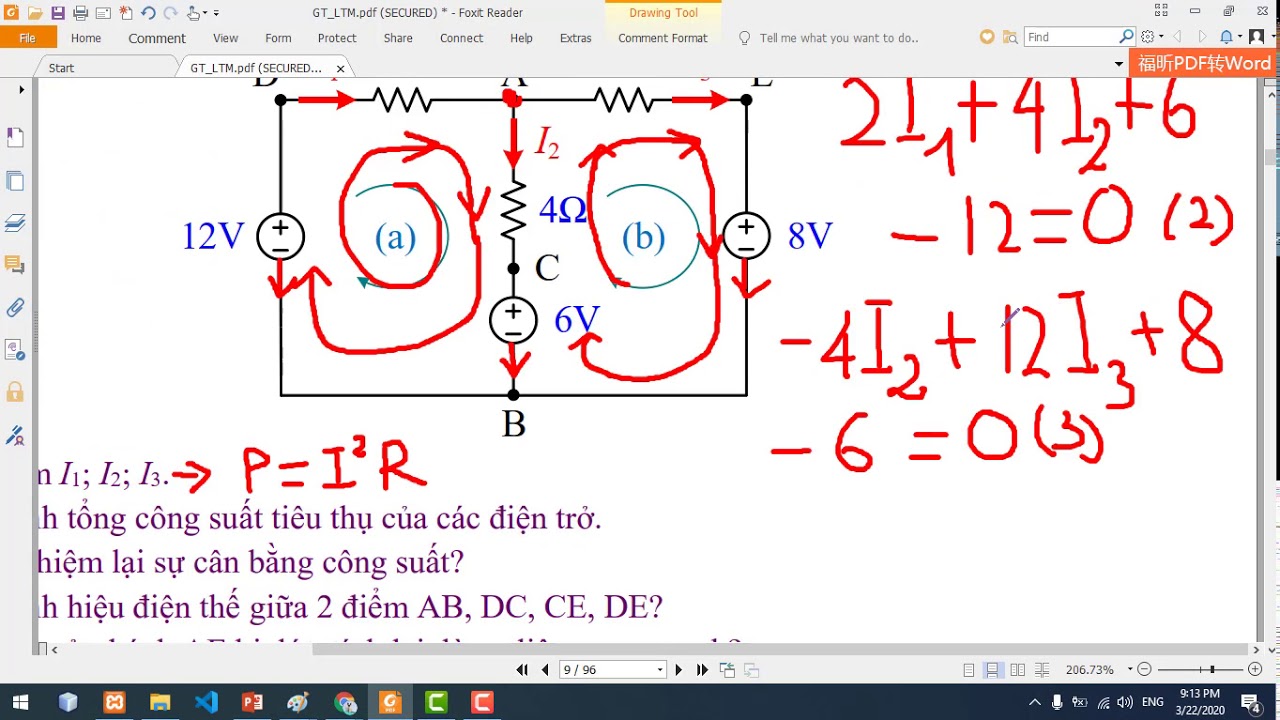Switch to continuous facing view mode
This screenshot has height=720, width=1280.
[1041, 670]
